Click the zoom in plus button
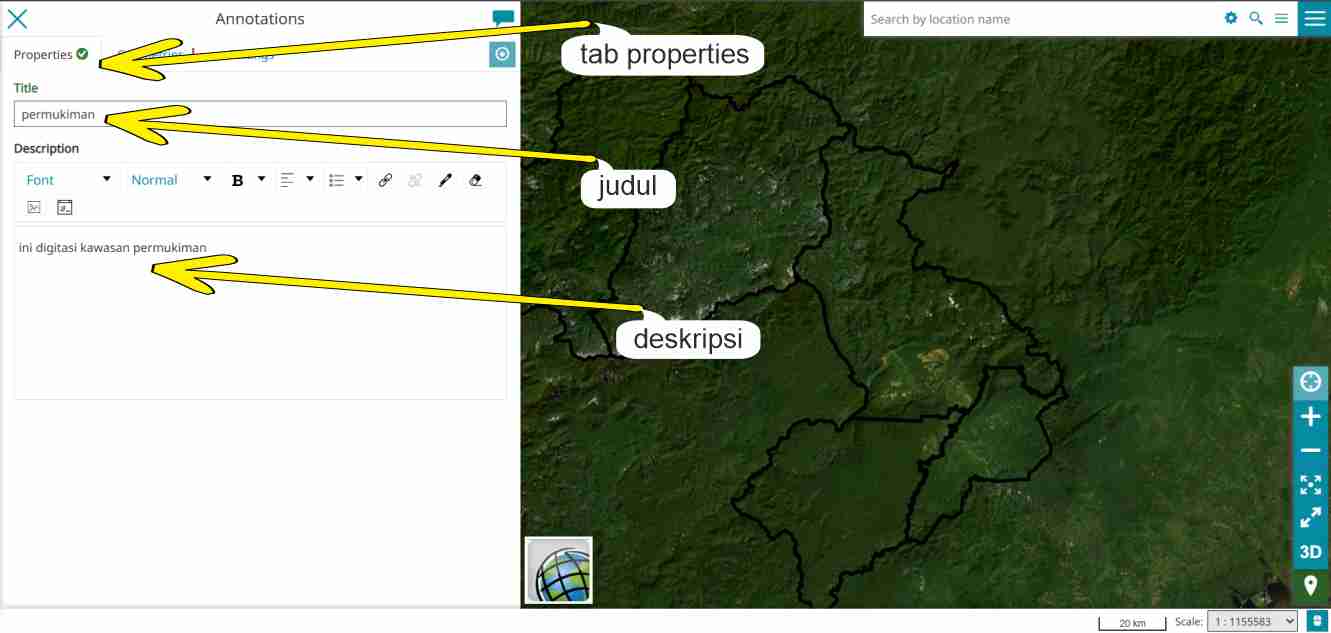The image size is (1331, 633). 1310,417
